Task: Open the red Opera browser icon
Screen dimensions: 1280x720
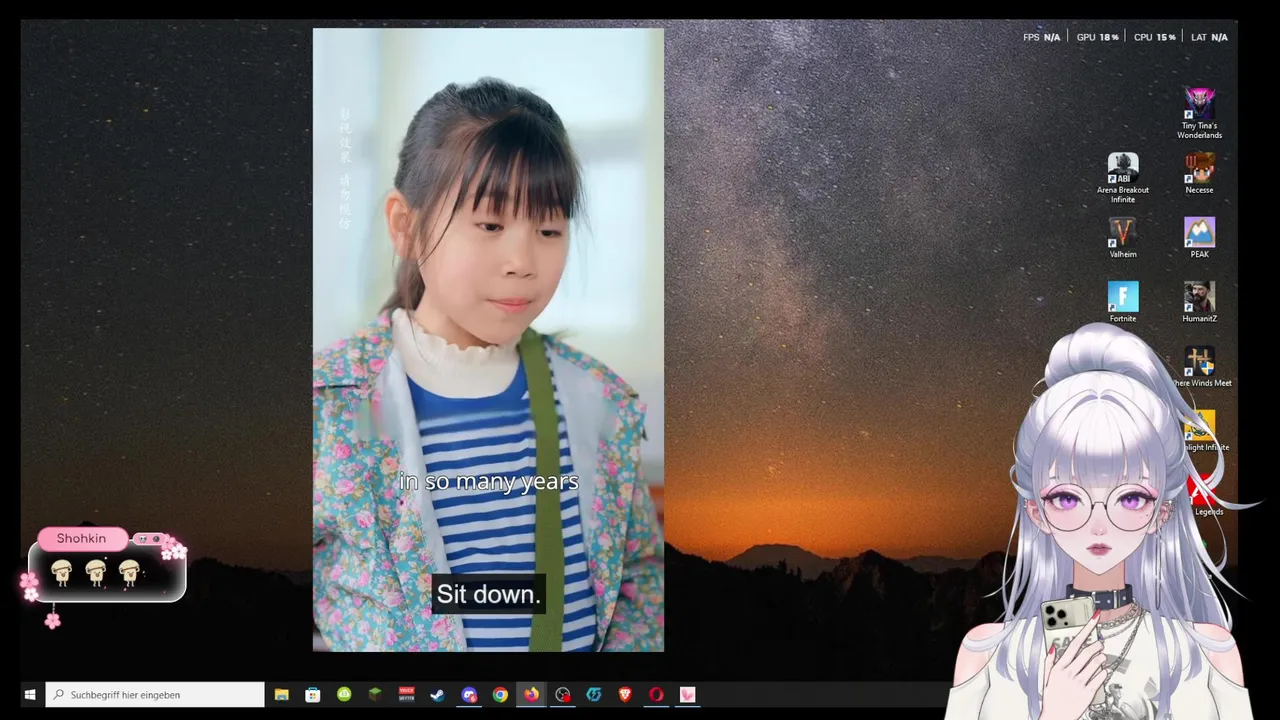Action: point(656,694)
